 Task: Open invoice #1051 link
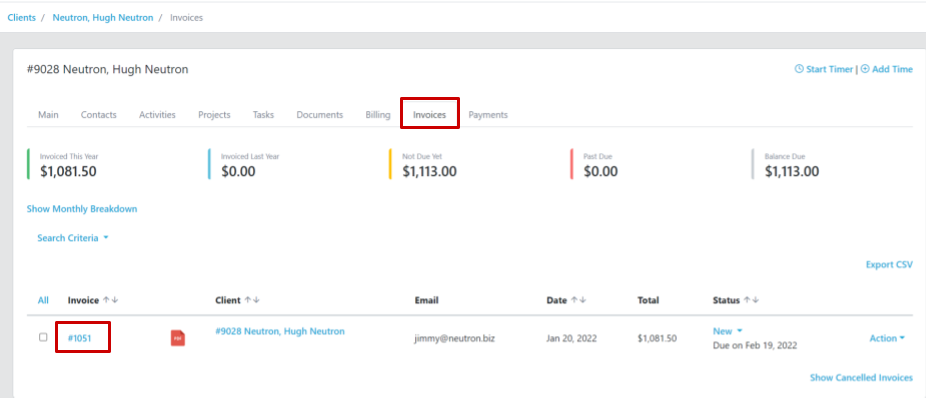coord(79,338)
